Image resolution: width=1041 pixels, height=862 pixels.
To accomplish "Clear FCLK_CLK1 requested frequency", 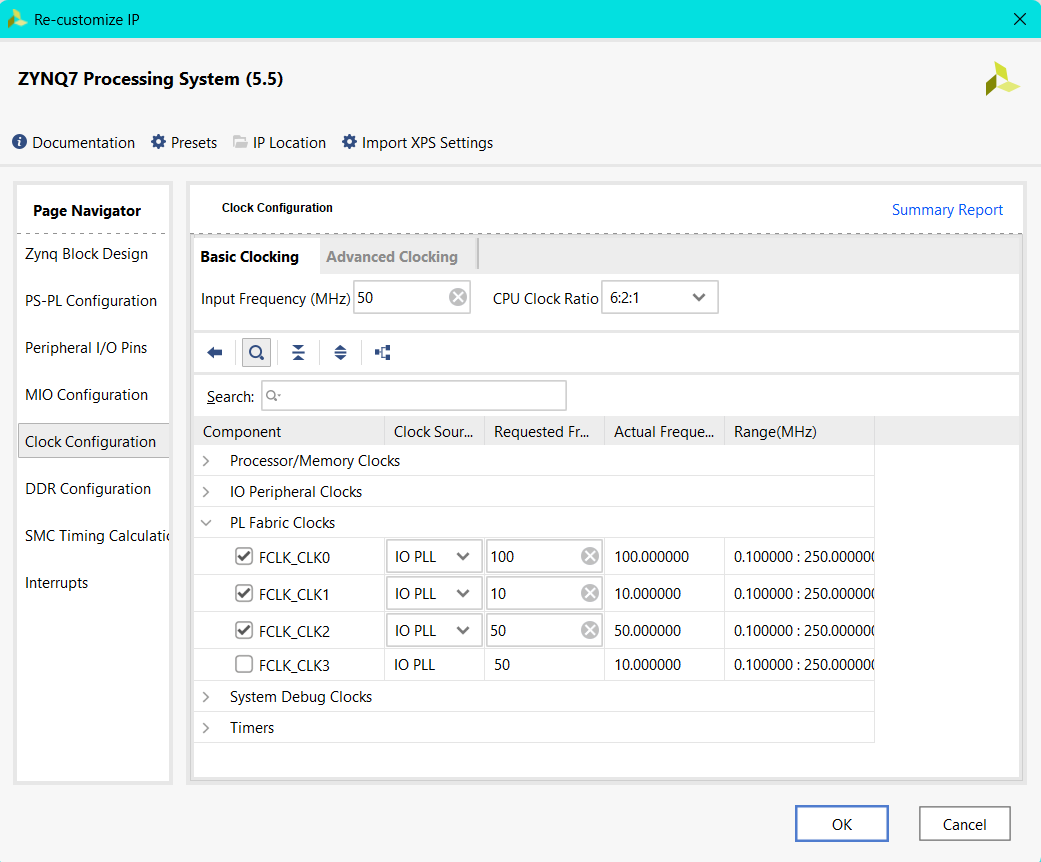I will tap(590, 593).
